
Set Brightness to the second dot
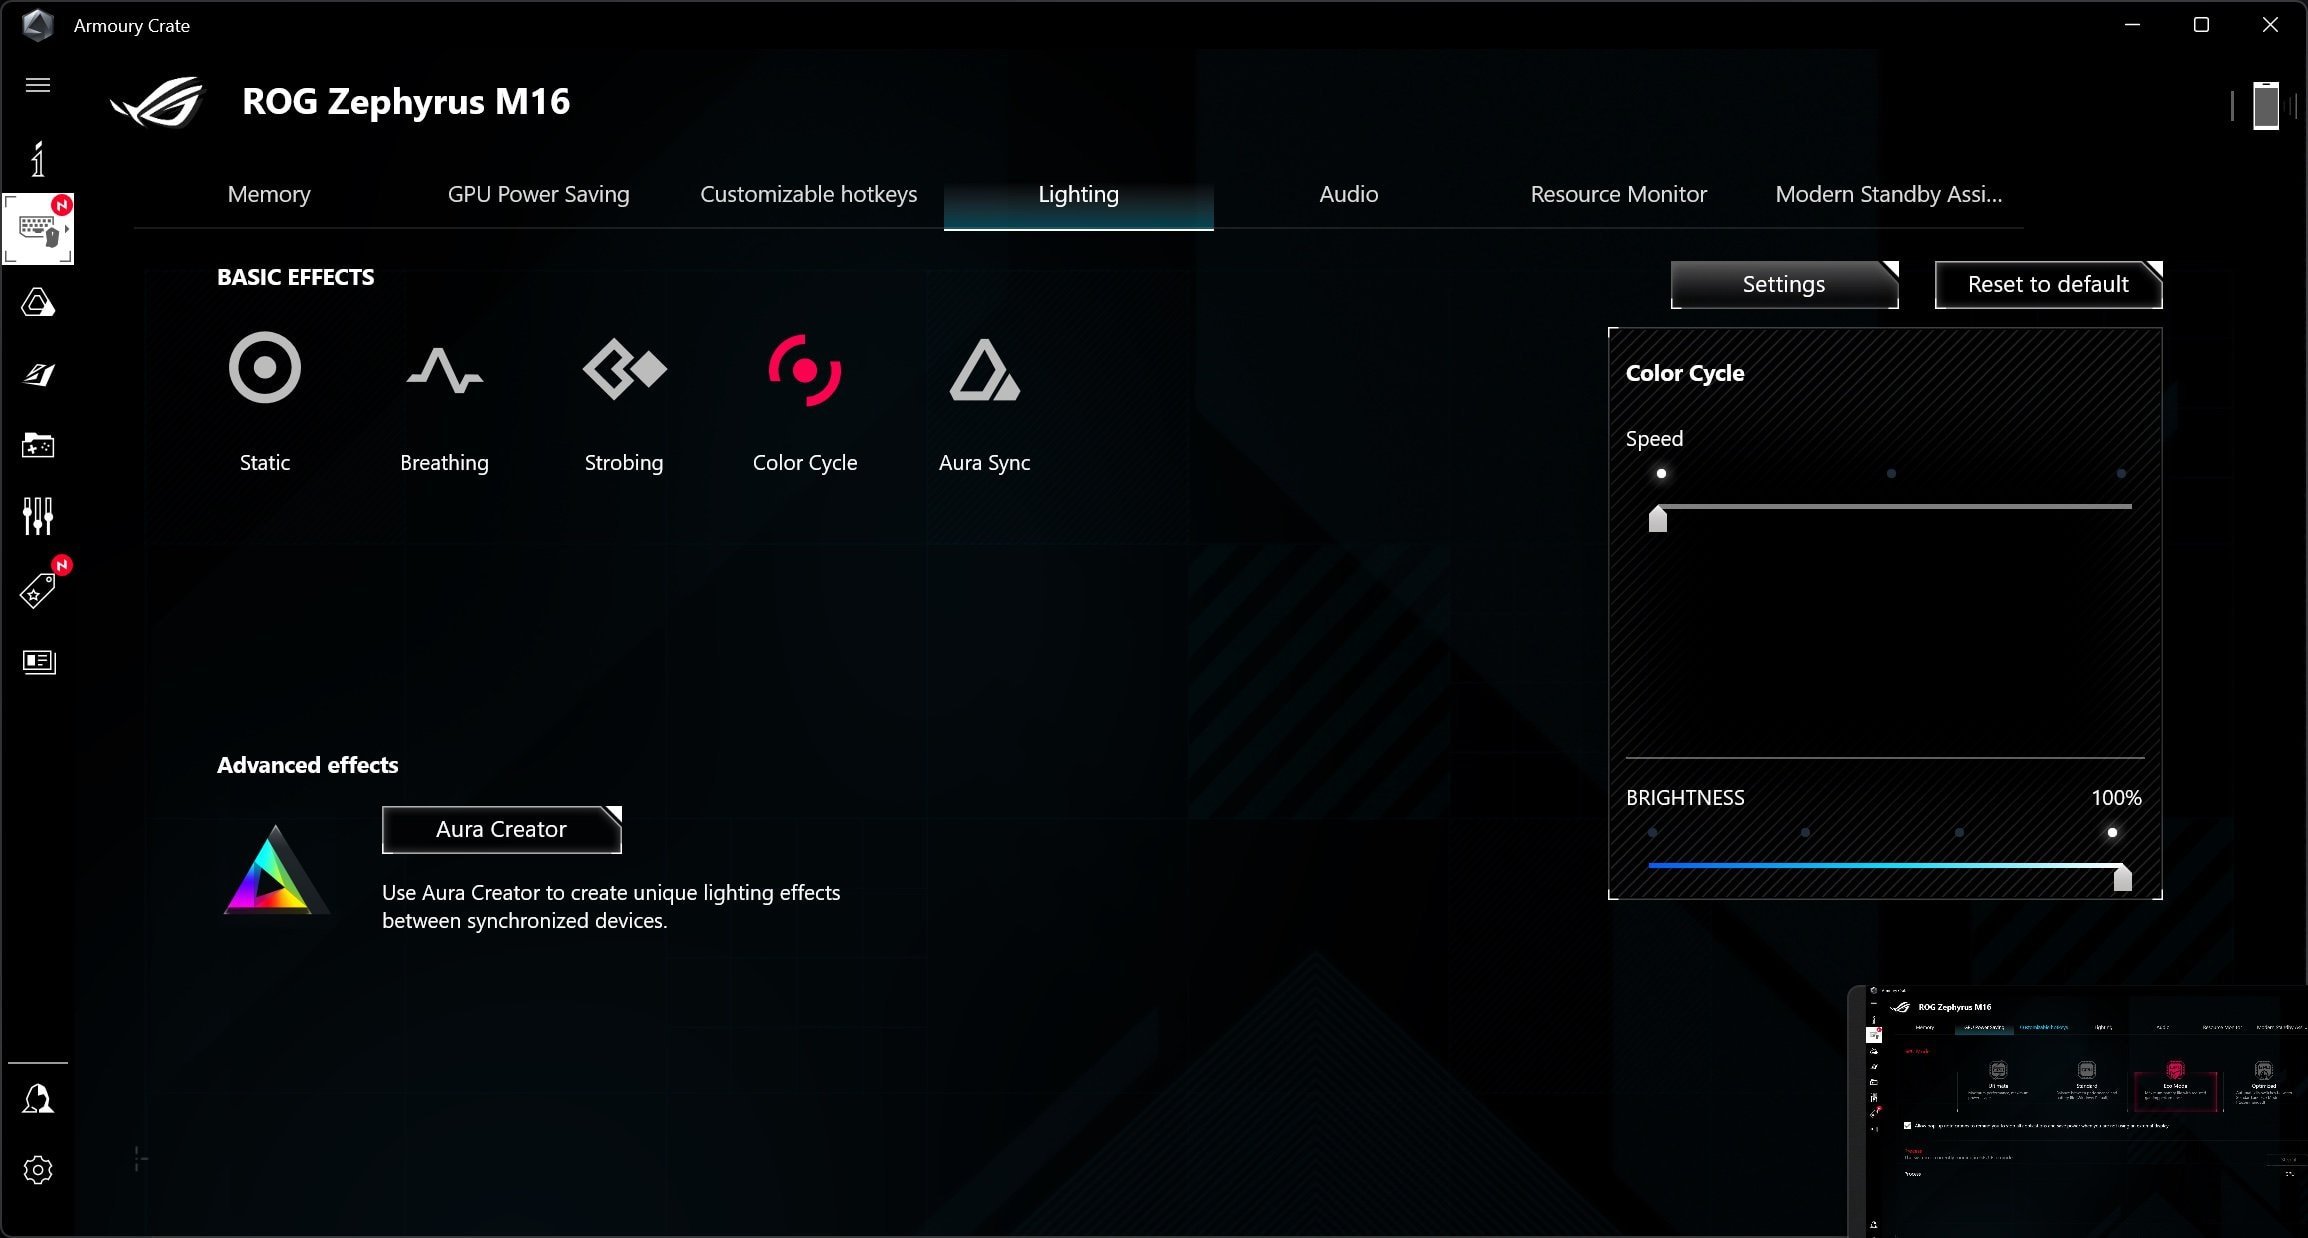point(1805,832)
